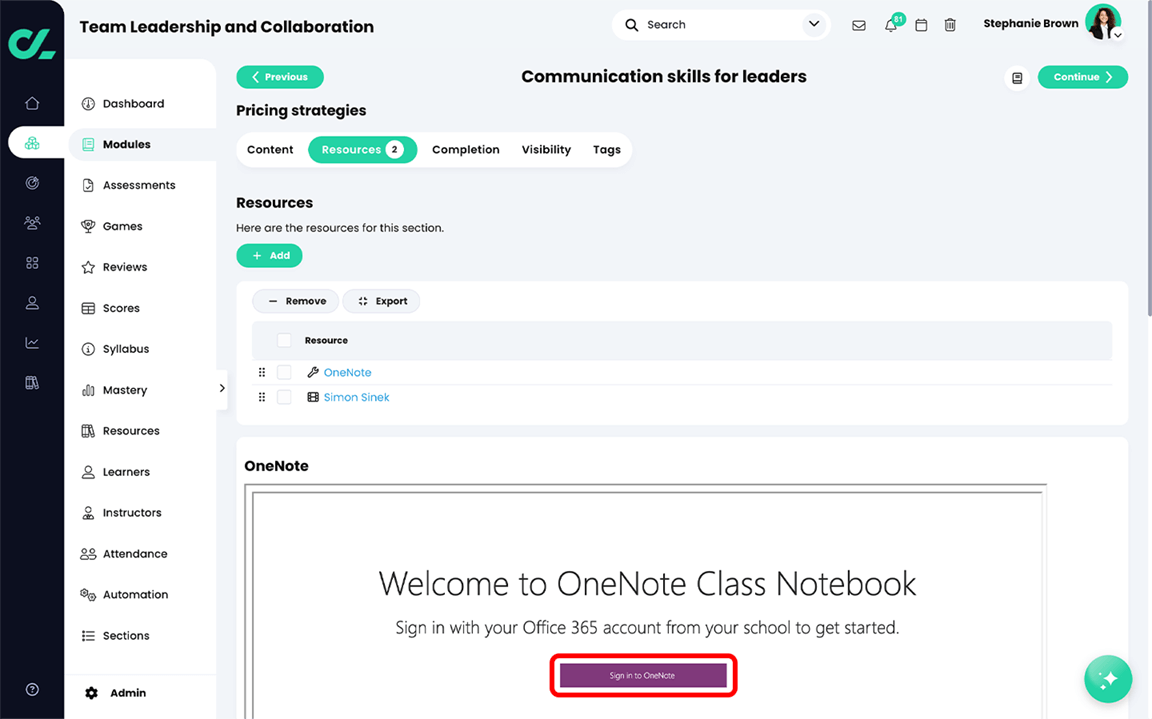Viewport: 1152px width, 719px height.
Task: Click the green app logo
Action: 32,43
